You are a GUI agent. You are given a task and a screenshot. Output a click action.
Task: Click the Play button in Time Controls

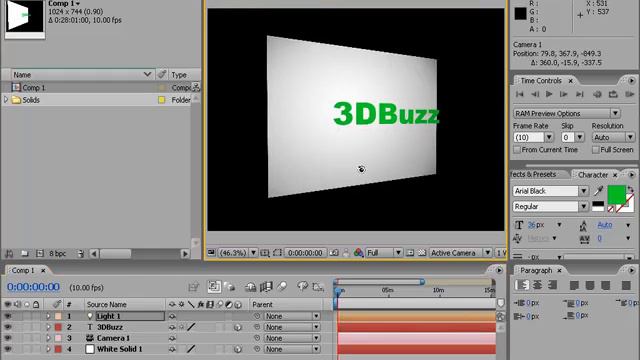coord(549,94)
